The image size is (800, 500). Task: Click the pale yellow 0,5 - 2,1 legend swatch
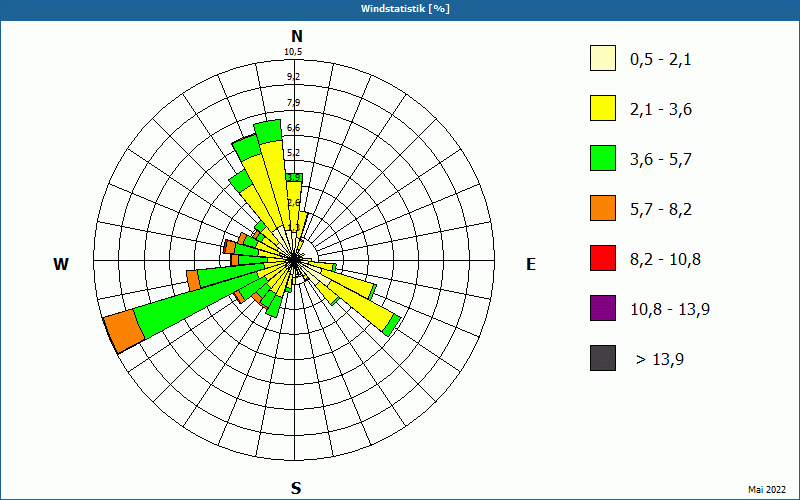tap(603, 58)
